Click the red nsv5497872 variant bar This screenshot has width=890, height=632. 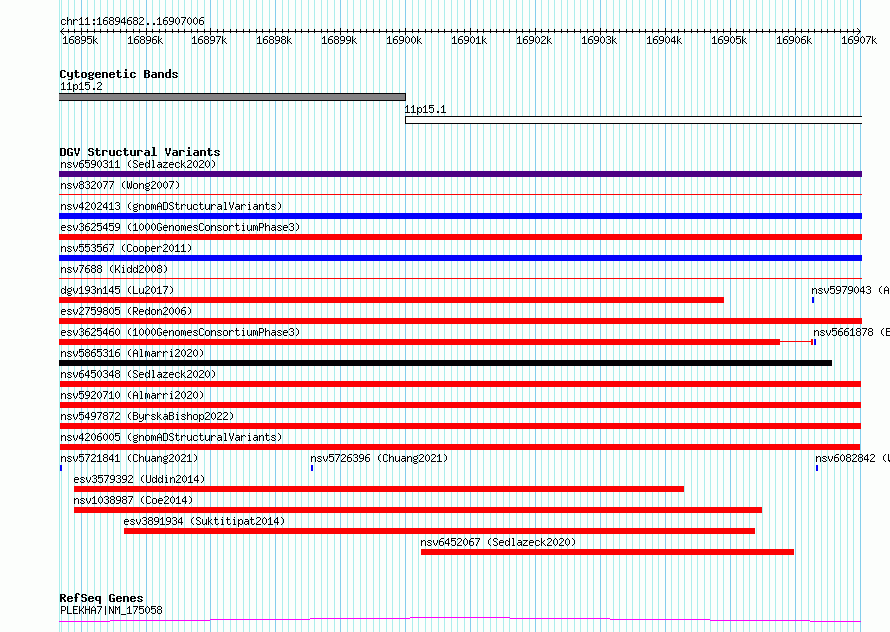click(x=460, y=426)
